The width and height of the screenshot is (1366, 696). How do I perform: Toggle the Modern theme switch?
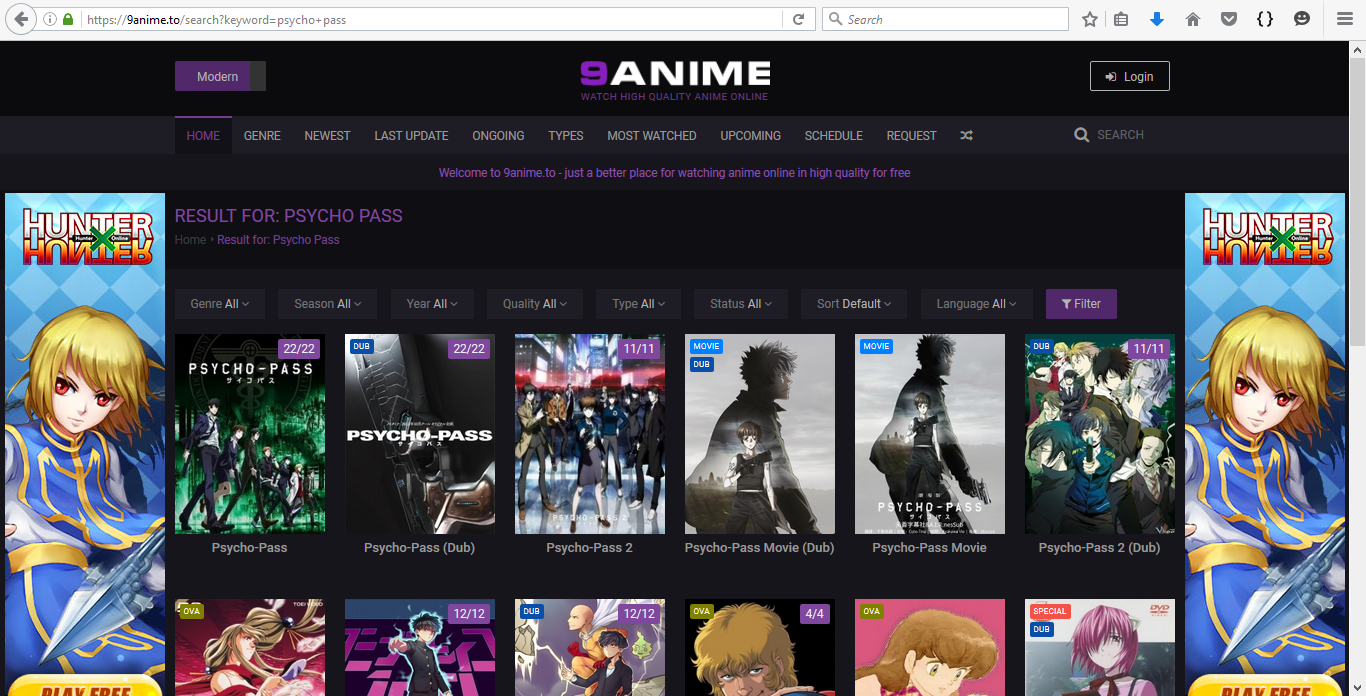pos(220,77)
